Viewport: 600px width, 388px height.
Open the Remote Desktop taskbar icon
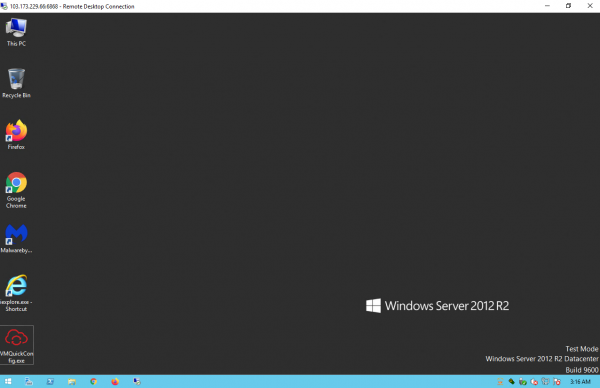137,381
